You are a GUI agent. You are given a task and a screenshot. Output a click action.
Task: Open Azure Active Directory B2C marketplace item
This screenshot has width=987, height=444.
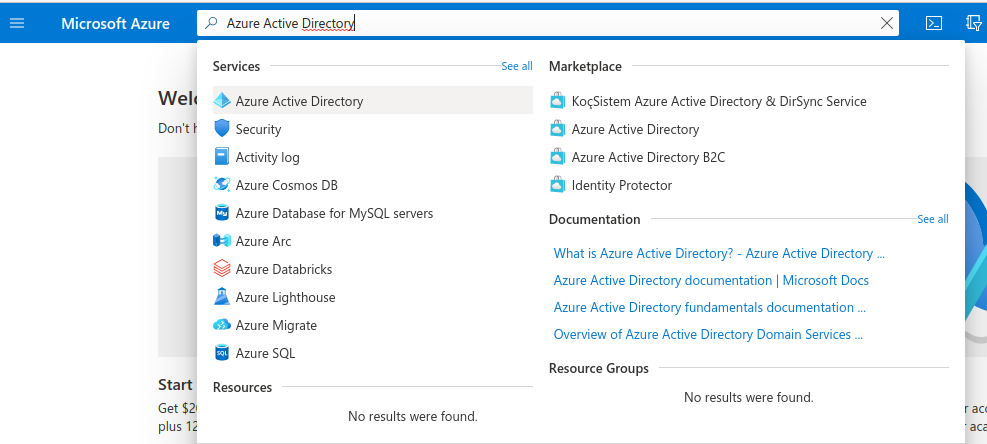point(648,157)
